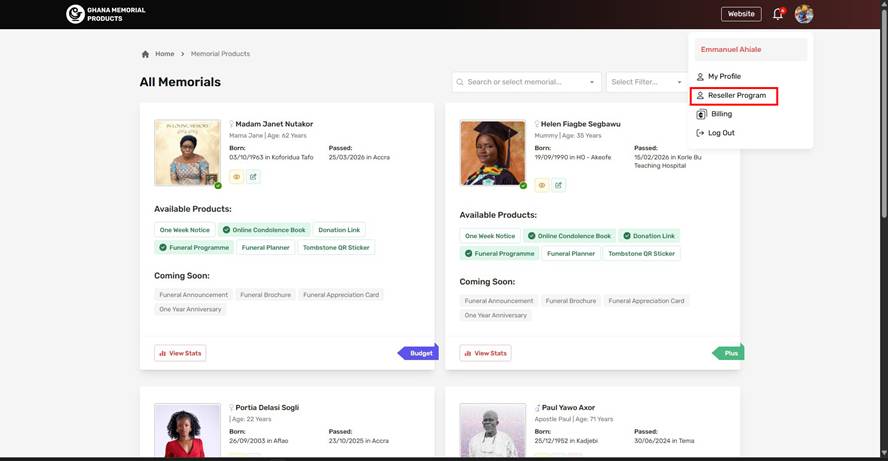Viewport: 888px width, 461px height.
Task: Click Plus plan tag on Helen's card
Action: (728, 353)
